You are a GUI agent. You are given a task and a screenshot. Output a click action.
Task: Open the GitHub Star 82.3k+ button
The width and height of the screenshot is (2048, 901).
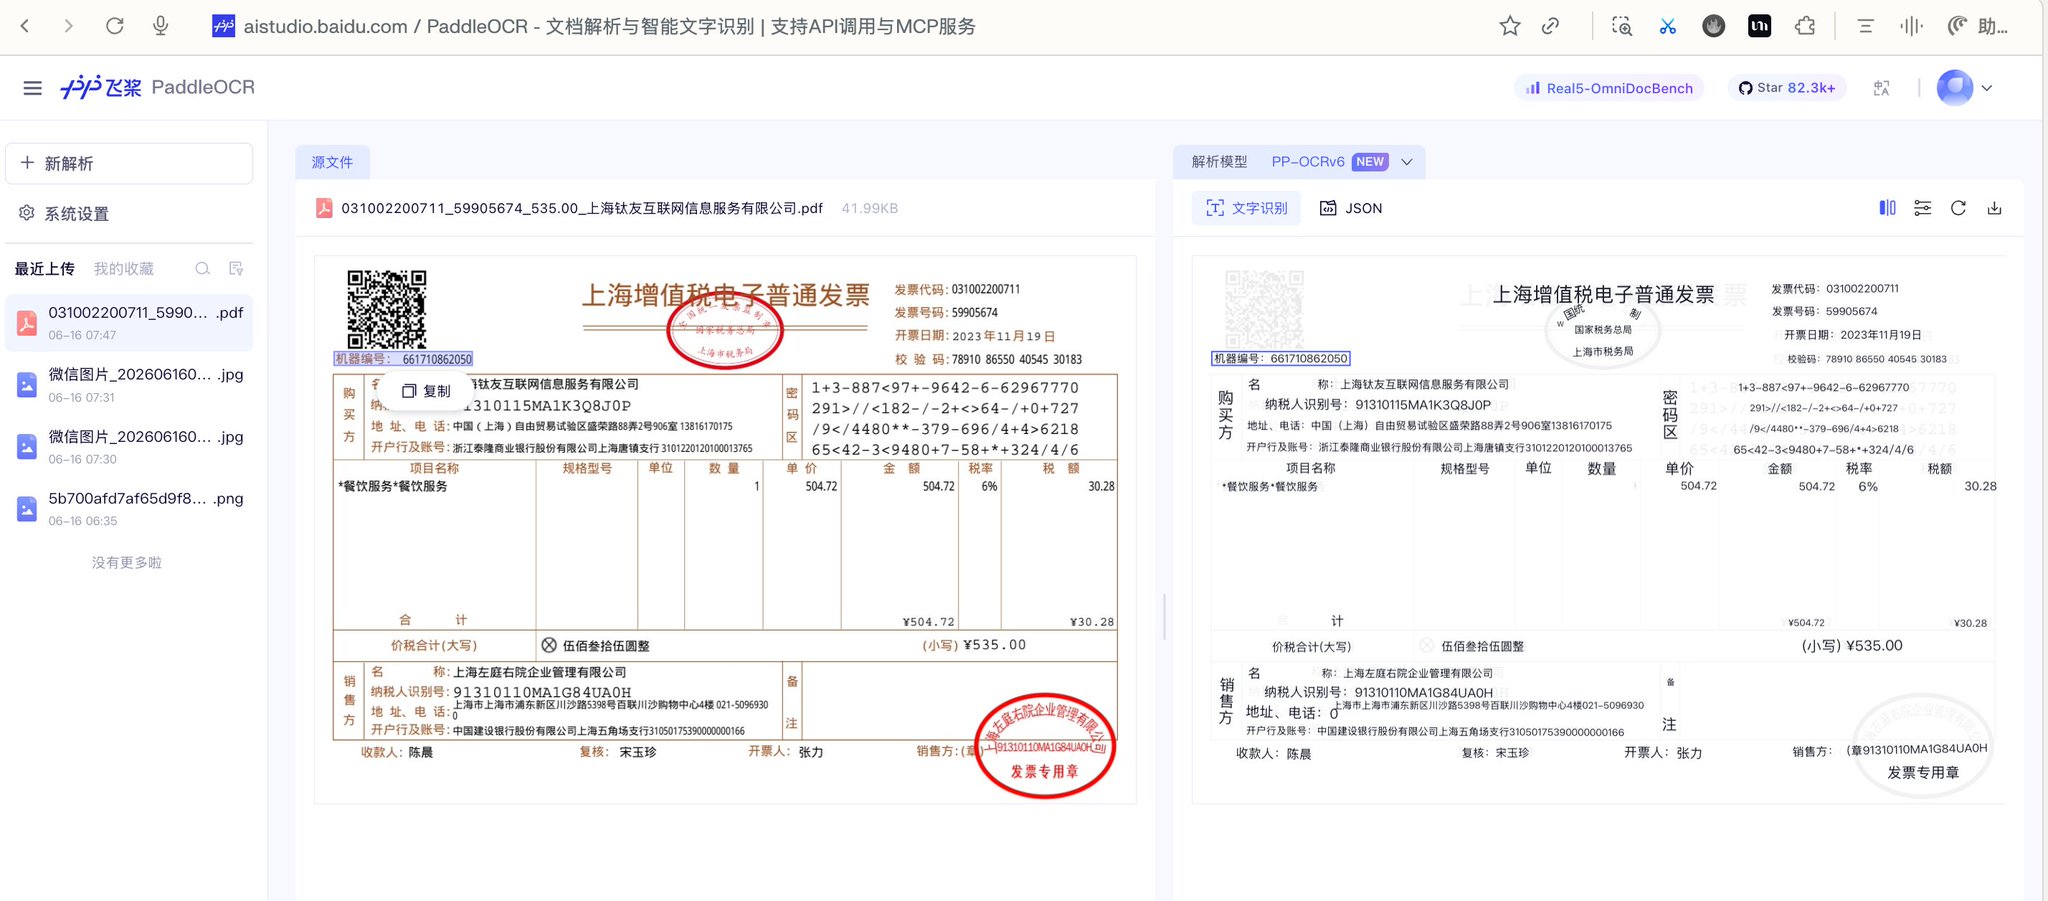[x=1787, y=88]
